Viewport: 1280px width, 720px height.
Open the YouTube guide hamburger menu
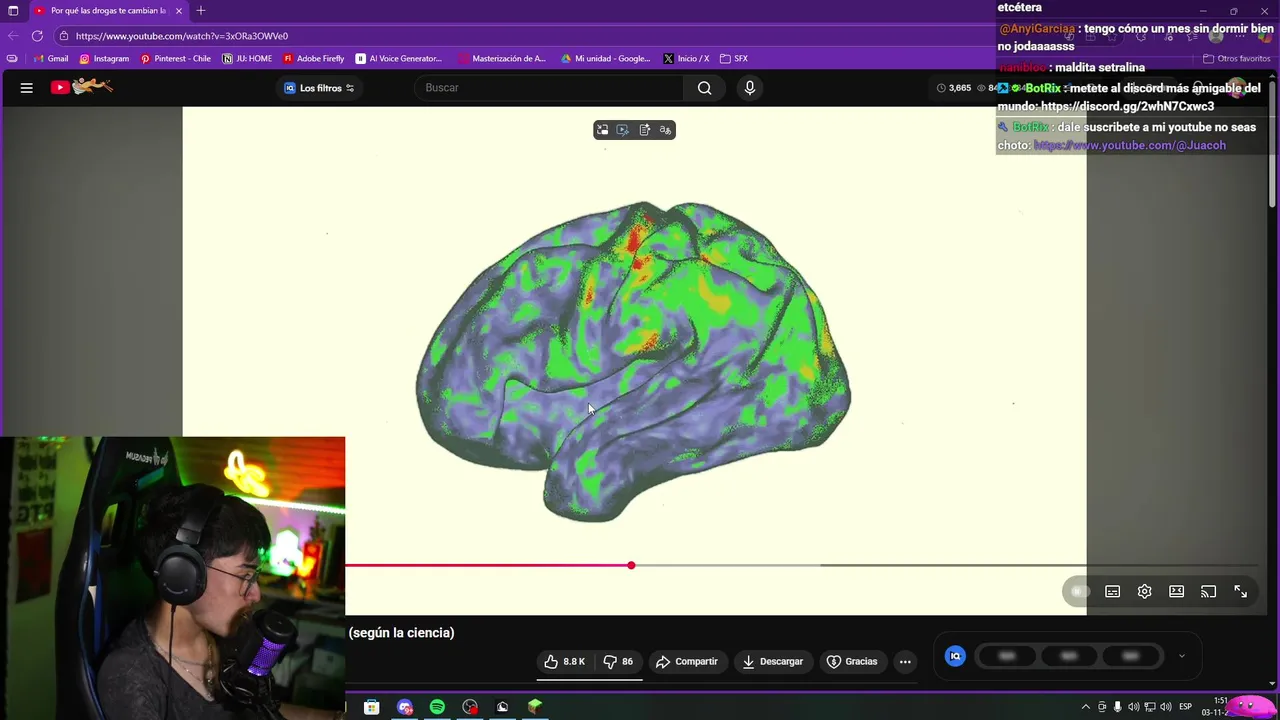click(27, 88)
